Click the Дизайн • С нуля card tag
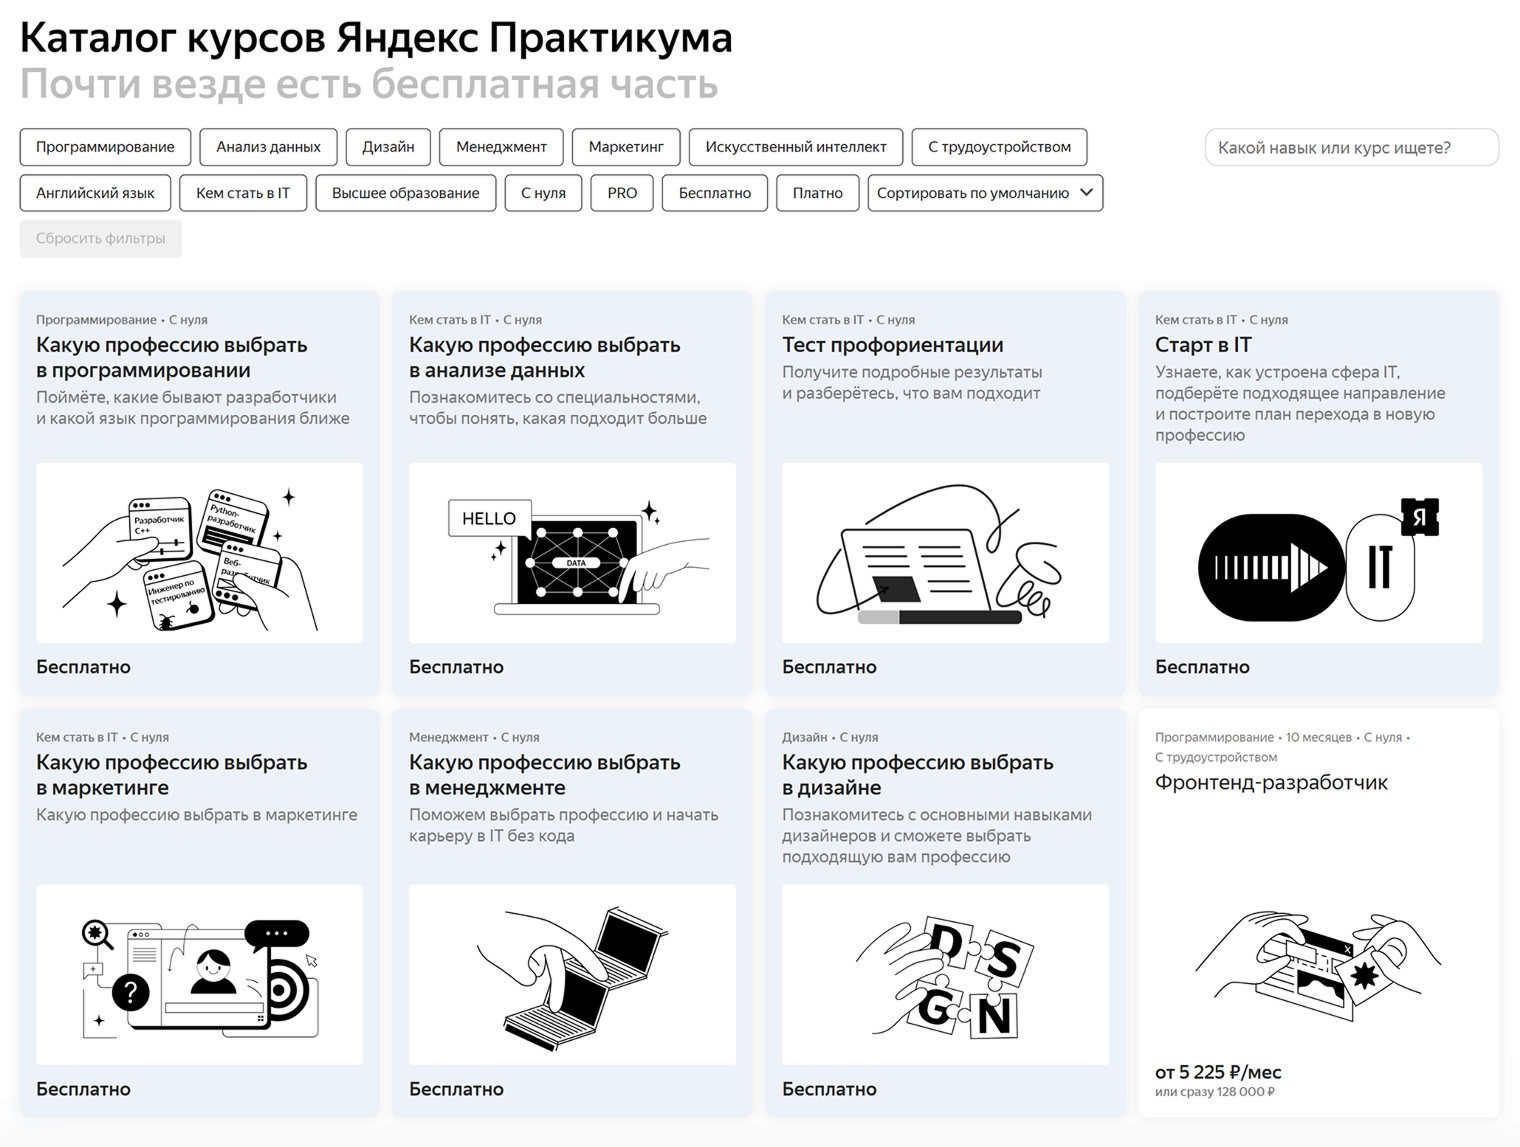Viewport: 1520px width, 1147px height. click(830, 737)
